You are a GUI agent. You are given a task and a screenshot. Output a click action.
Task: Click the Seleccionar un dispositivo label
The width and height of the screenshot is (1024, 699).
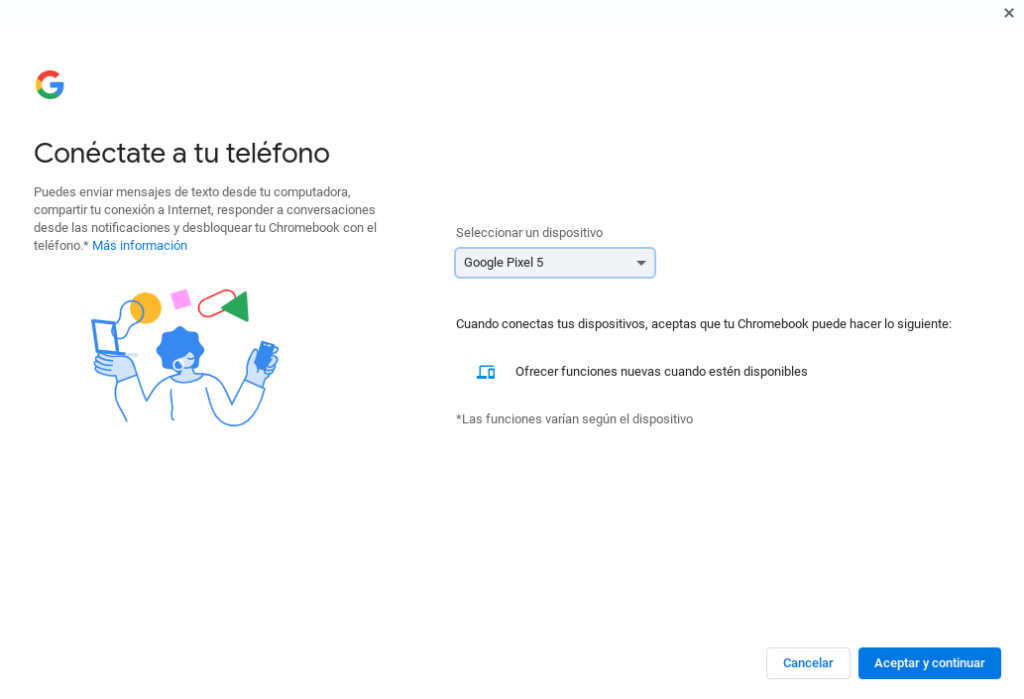click(x=529, y=233)
